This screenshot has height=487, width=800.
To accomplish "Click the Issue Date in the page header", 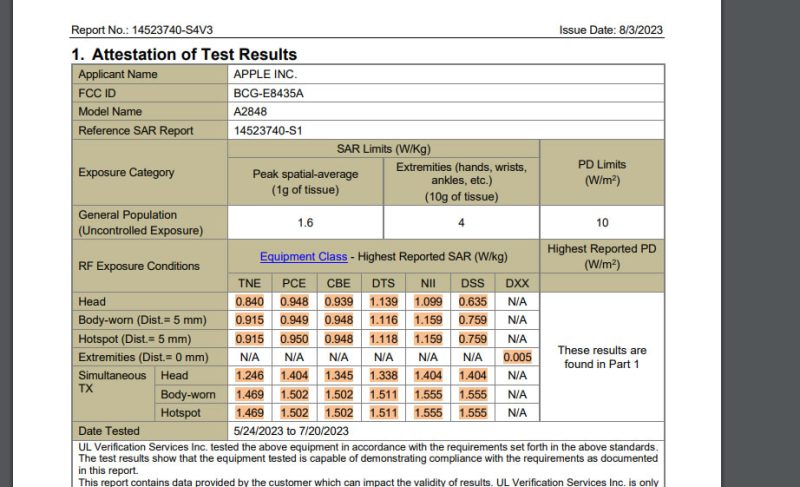I will point(610,30).
